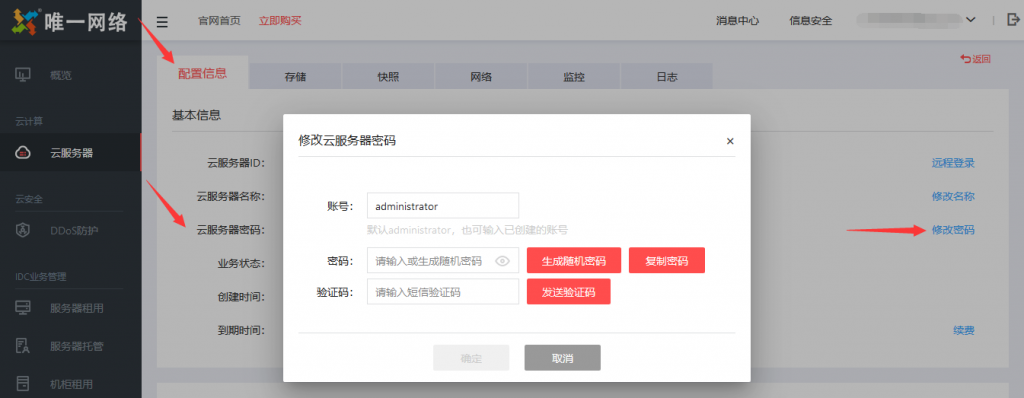Select 云服务器 in the sidebar
1024x398 pixels.
[x=71, y=153]
